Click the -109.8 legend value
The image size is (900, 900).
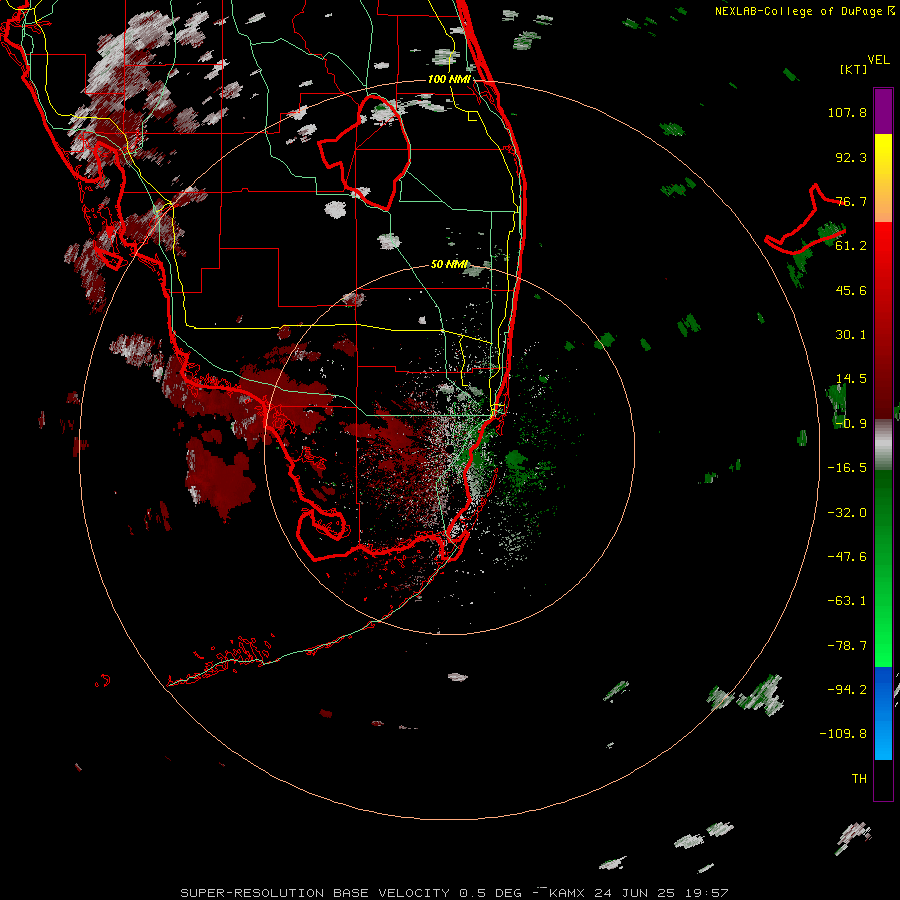pyautogui.click(x=843, y=734)
